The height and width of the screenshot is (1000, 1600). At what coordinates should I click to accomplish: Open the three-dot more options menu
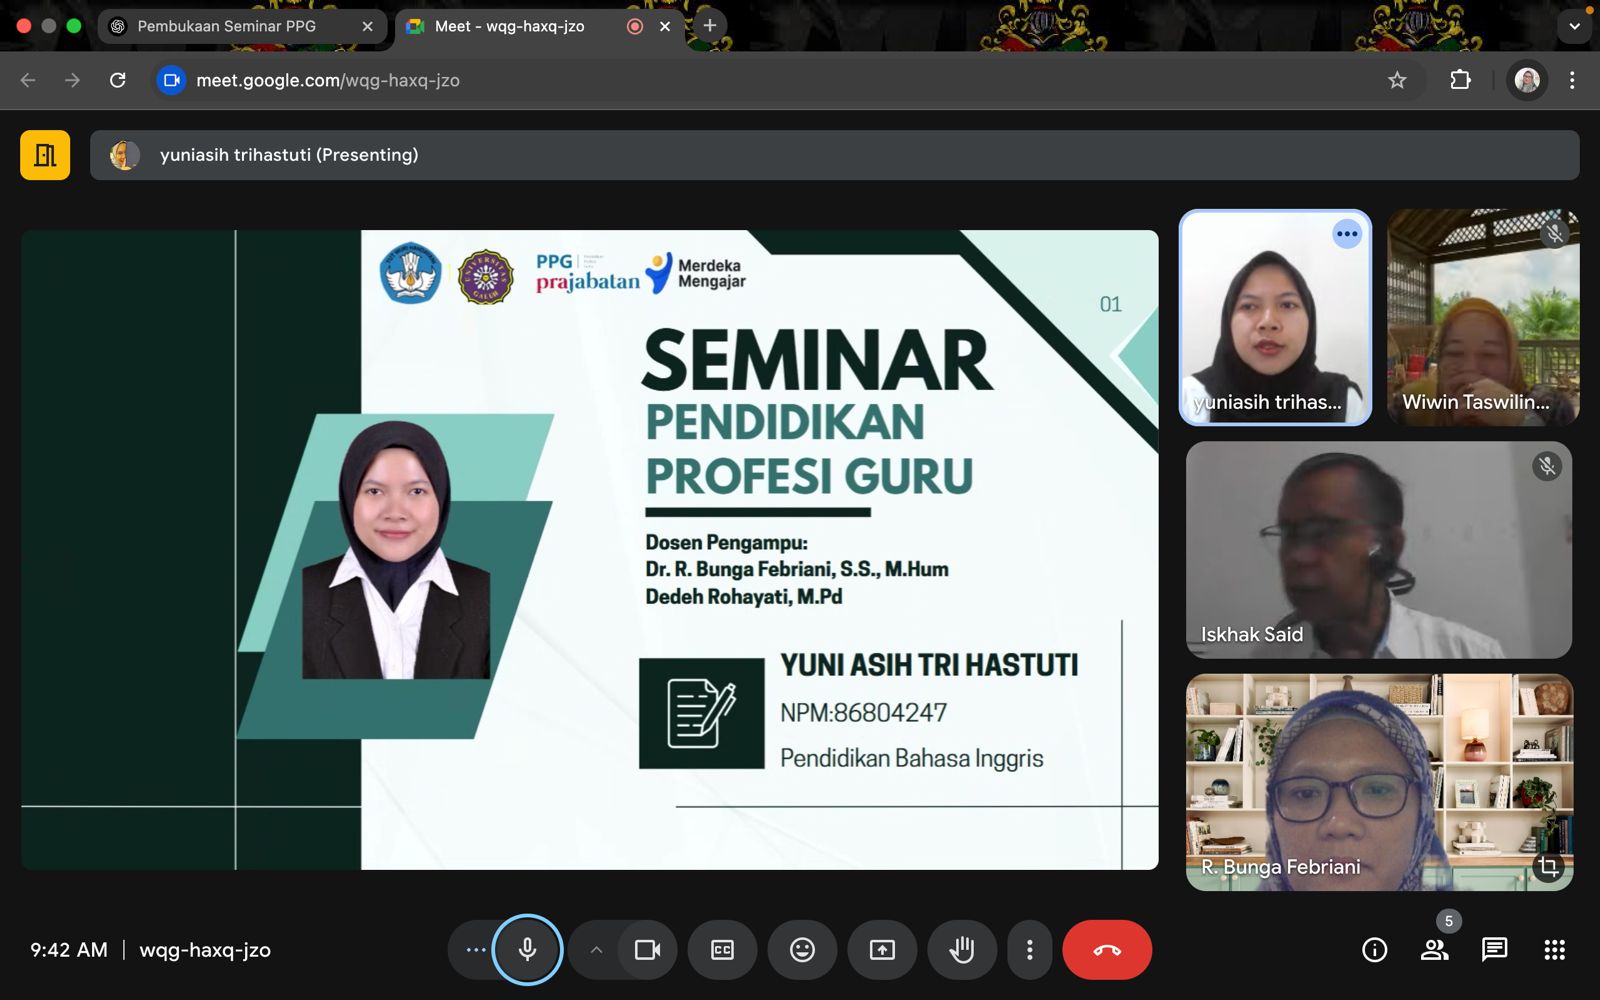coord(1029,950)
